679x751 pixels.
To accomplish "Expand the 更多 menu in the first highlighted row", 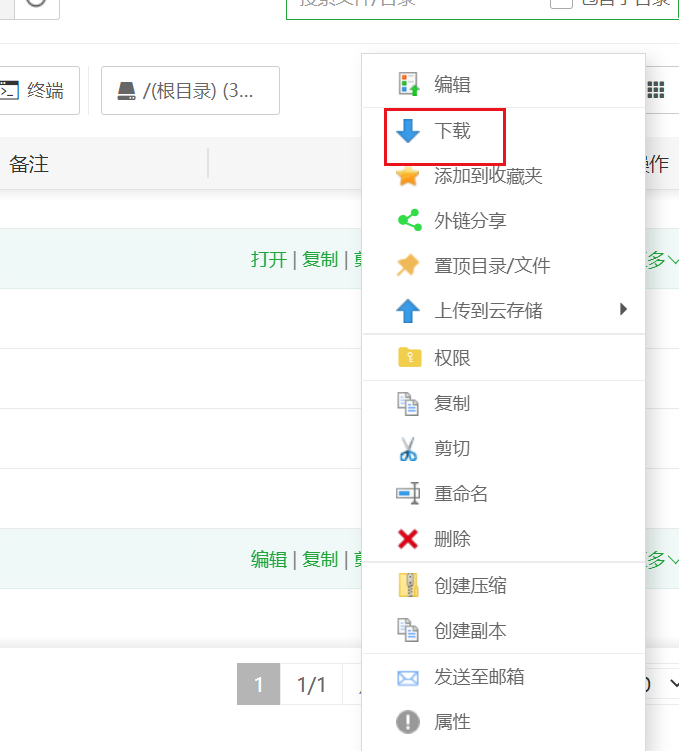I will click(663, 260).
